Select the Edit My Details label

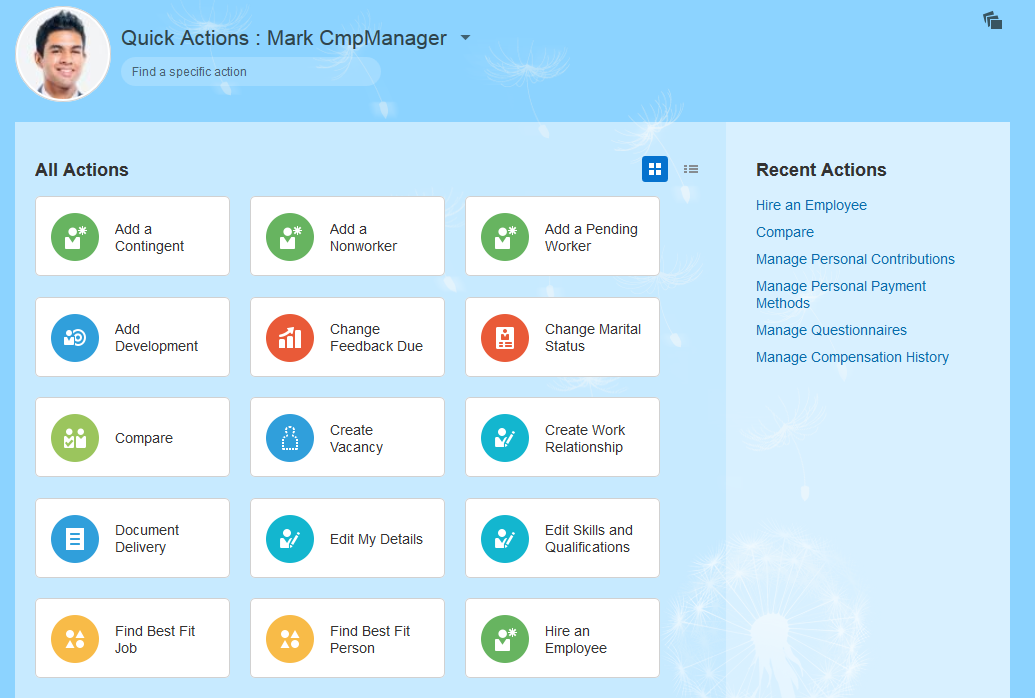tap(376, 540)
